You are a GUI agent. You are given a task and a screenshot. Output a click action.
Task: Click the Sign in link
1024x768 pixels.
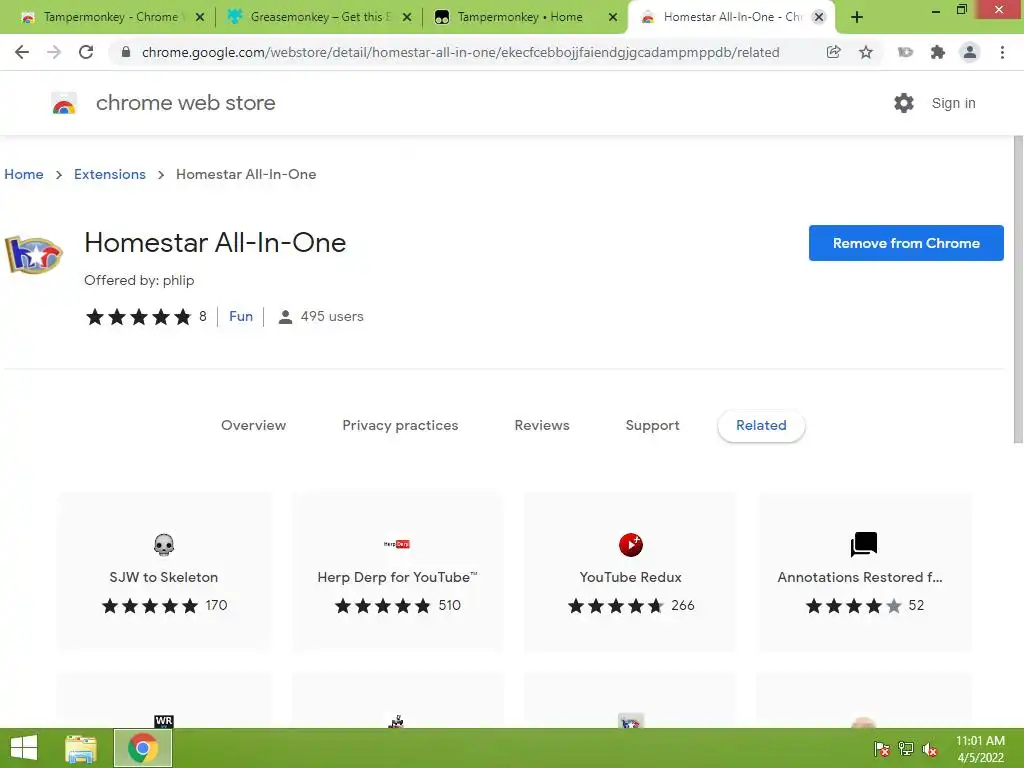pyautogui.click(x=953, y=103)
